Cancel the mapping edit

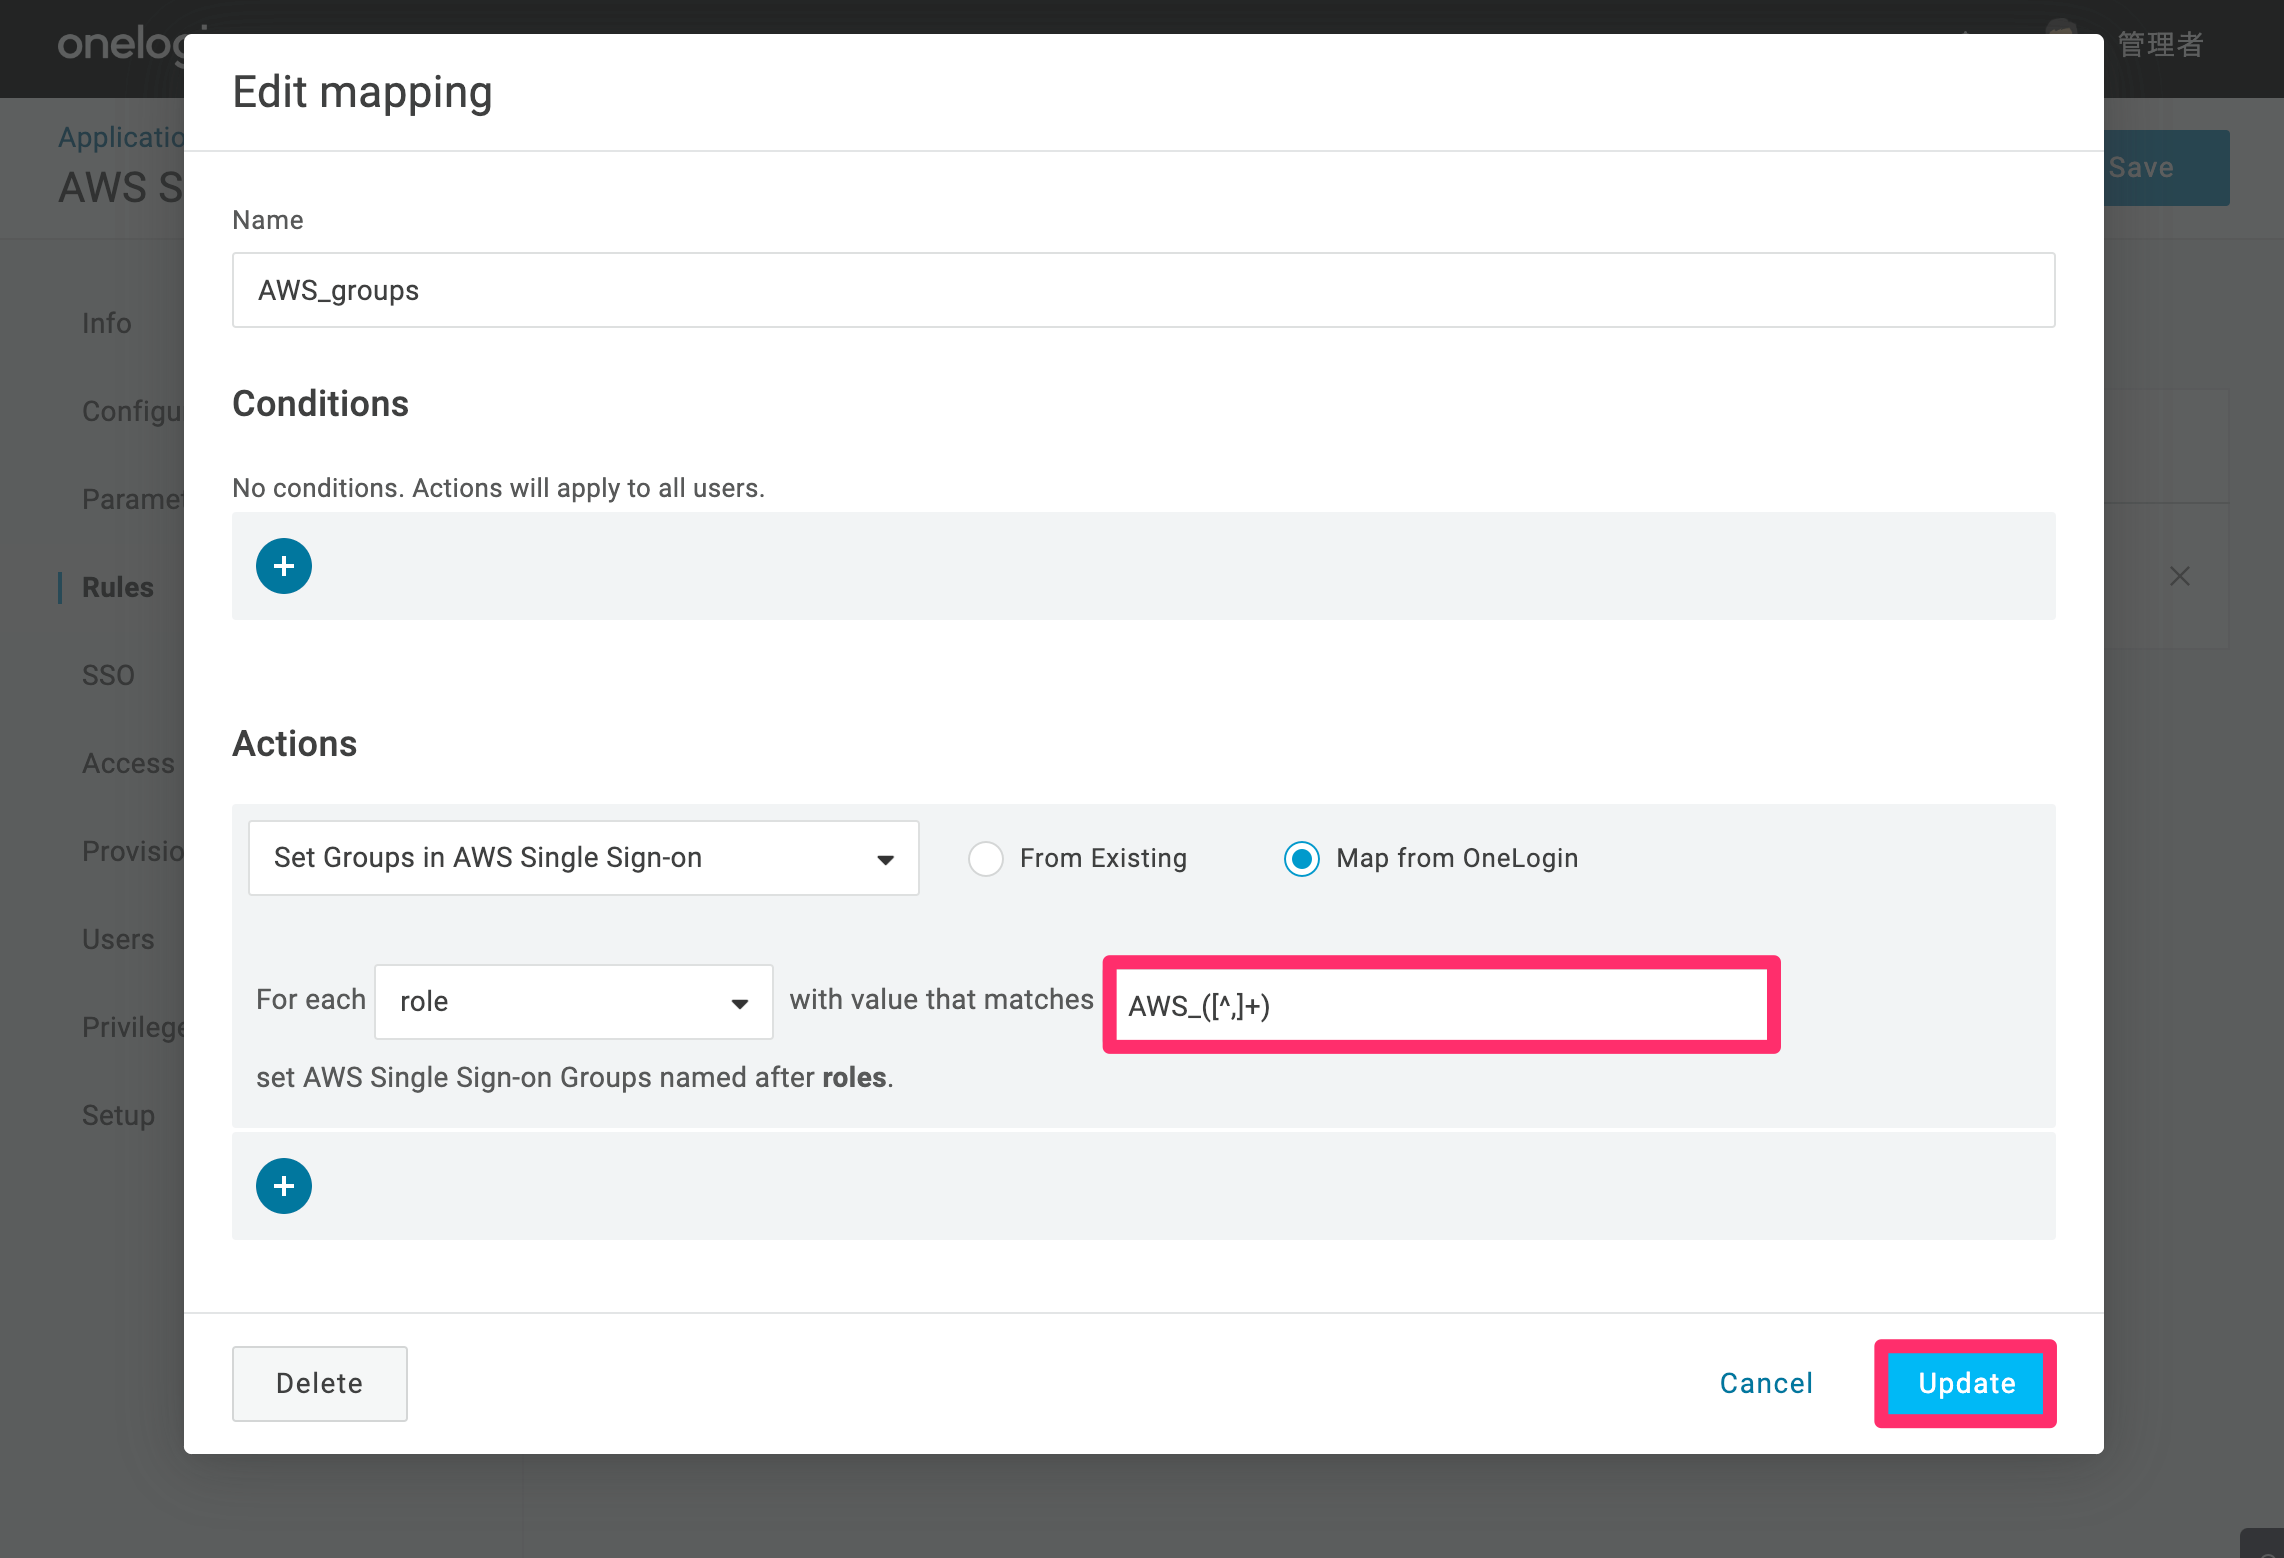click(1766, 1383)
